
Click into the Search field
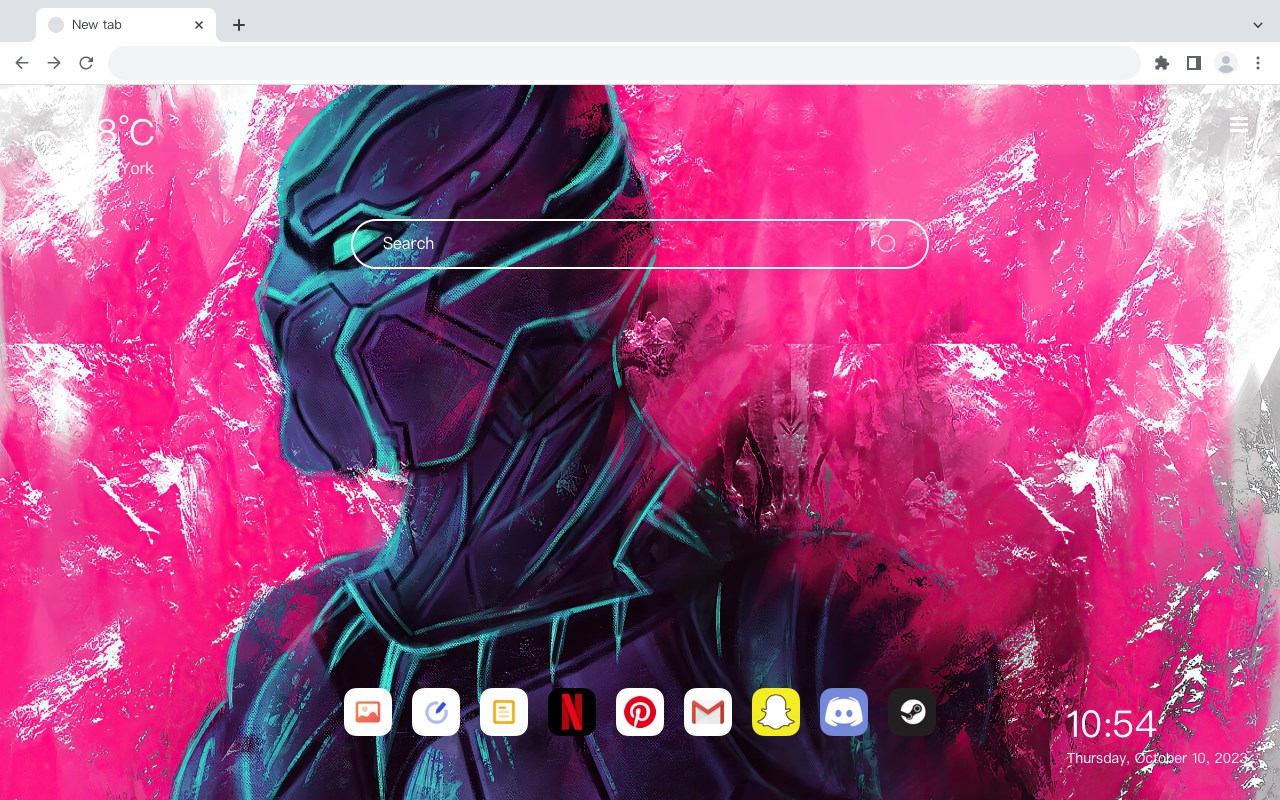[640, 244]
